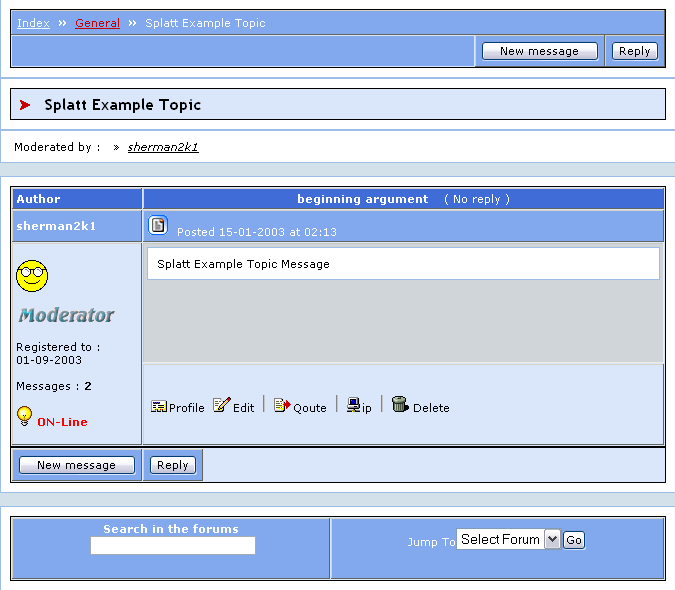Image resolution: width=675 pixels, height=590 pixels.
Task: Click the post document icon beside date
Action: tap(158, 225)
